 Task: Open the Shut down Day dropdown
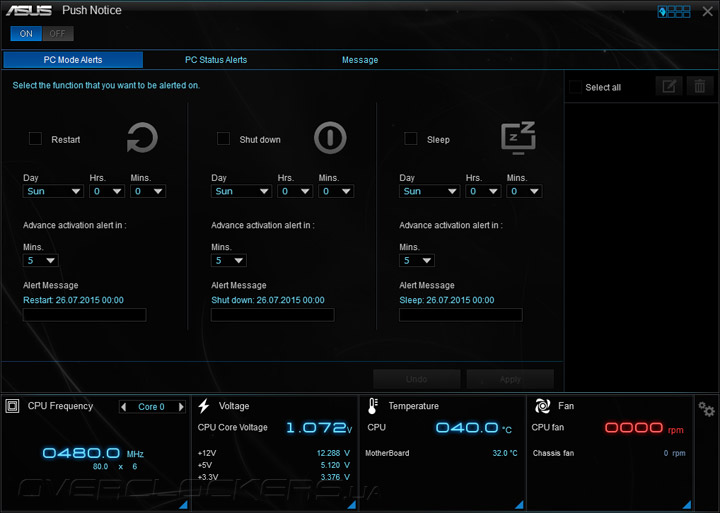pyautogui.click(x=241, y=191)
